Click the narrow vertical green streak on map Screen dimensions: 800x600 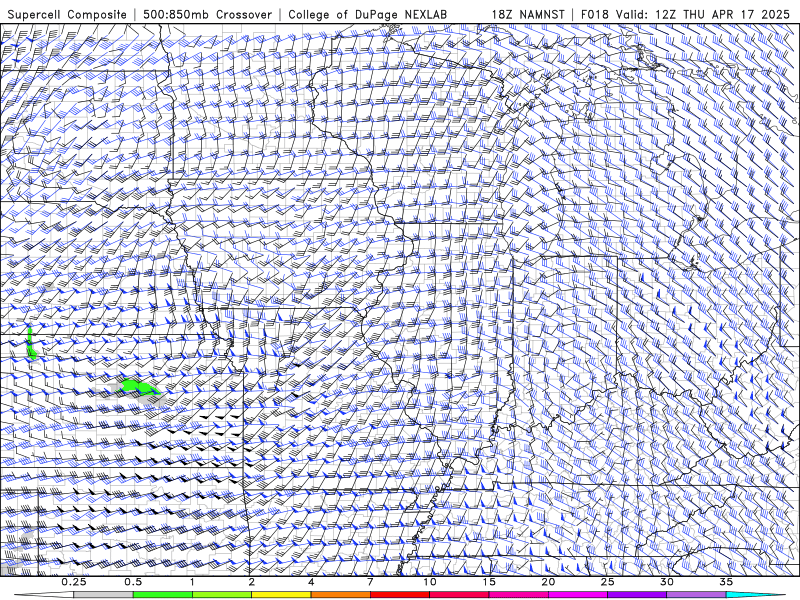click(x=31, y=344)
